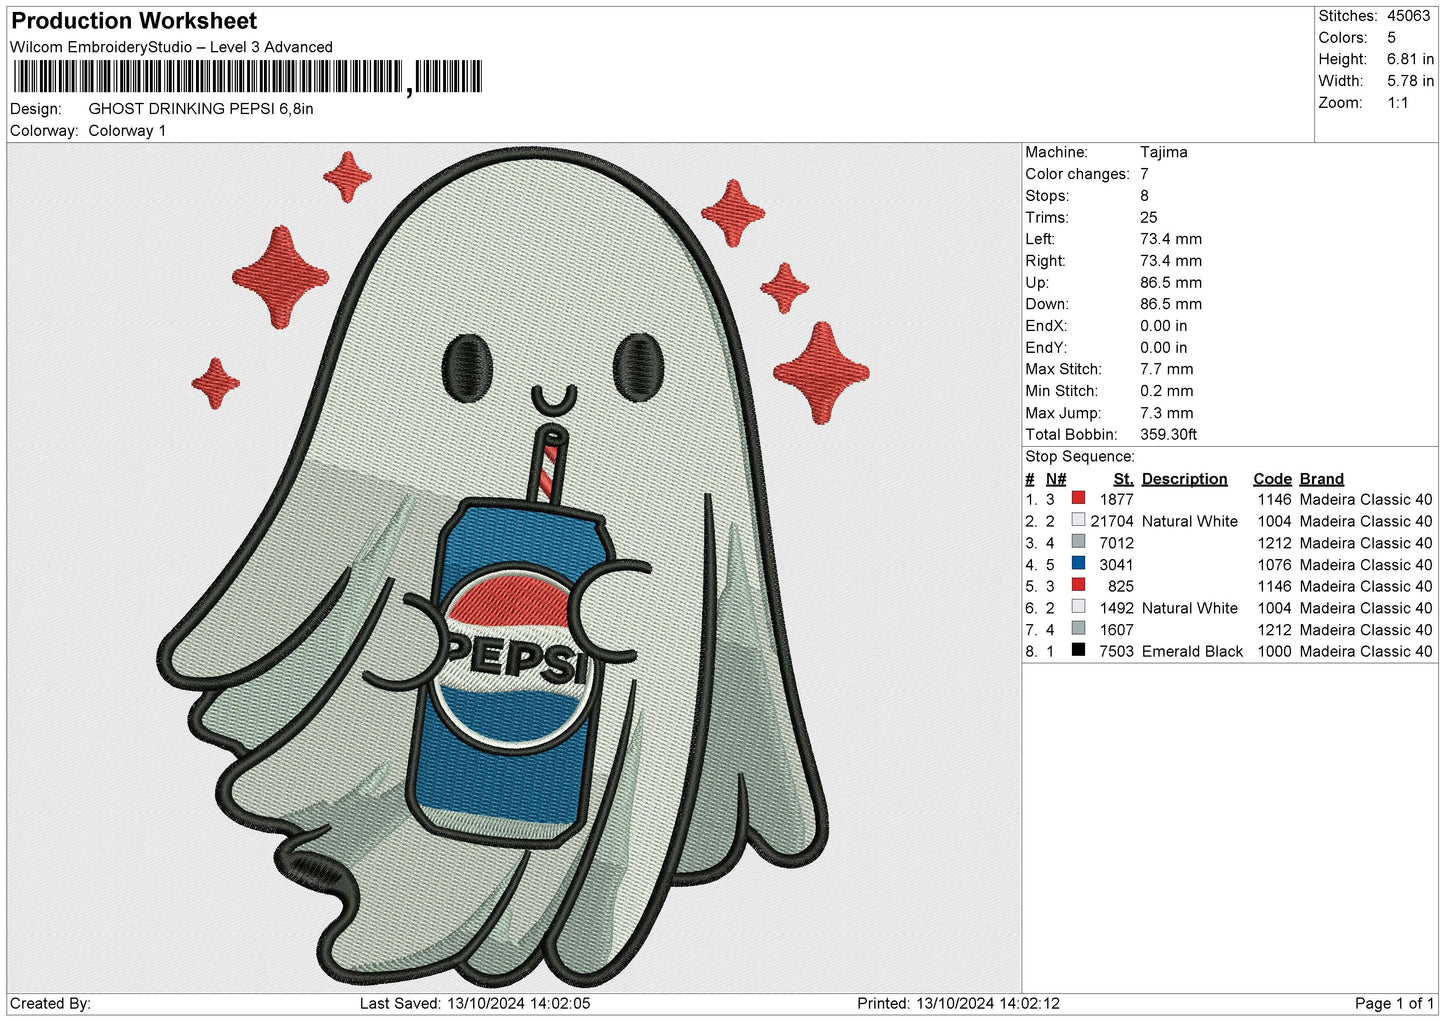This screenshot has width=1445, height=1021.
Task: Click the blue swatch in stop row 4
Action: click(1078, 564)
